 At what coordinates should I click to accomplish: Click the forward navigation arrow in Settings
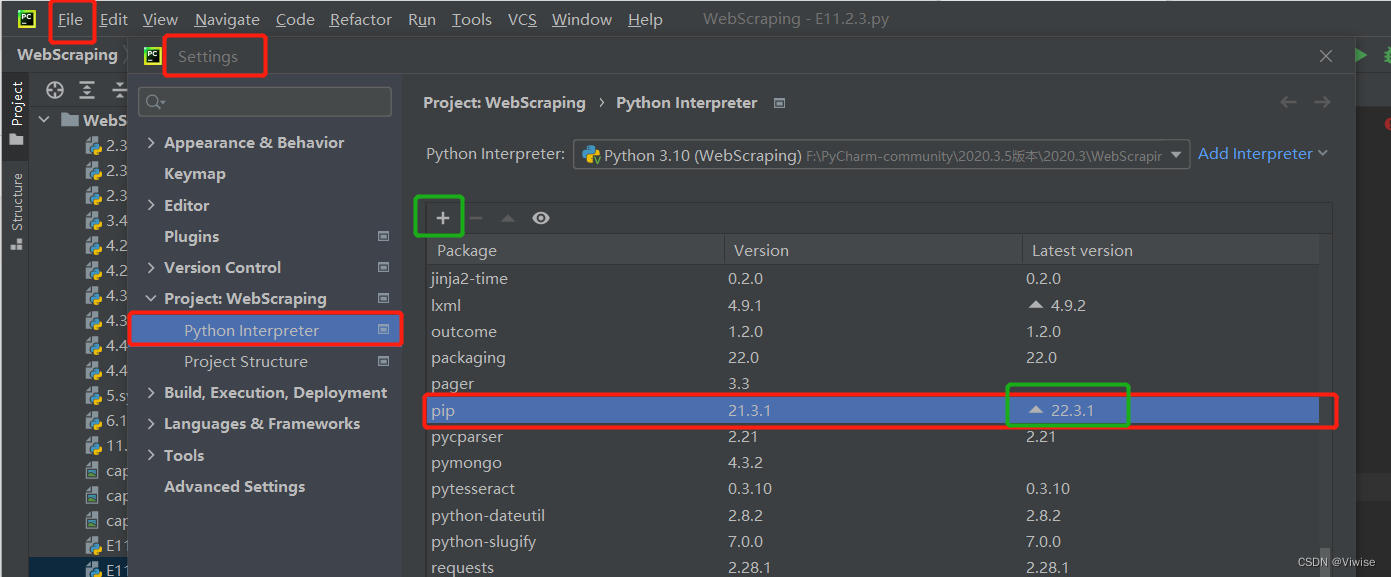[1322, 102]
